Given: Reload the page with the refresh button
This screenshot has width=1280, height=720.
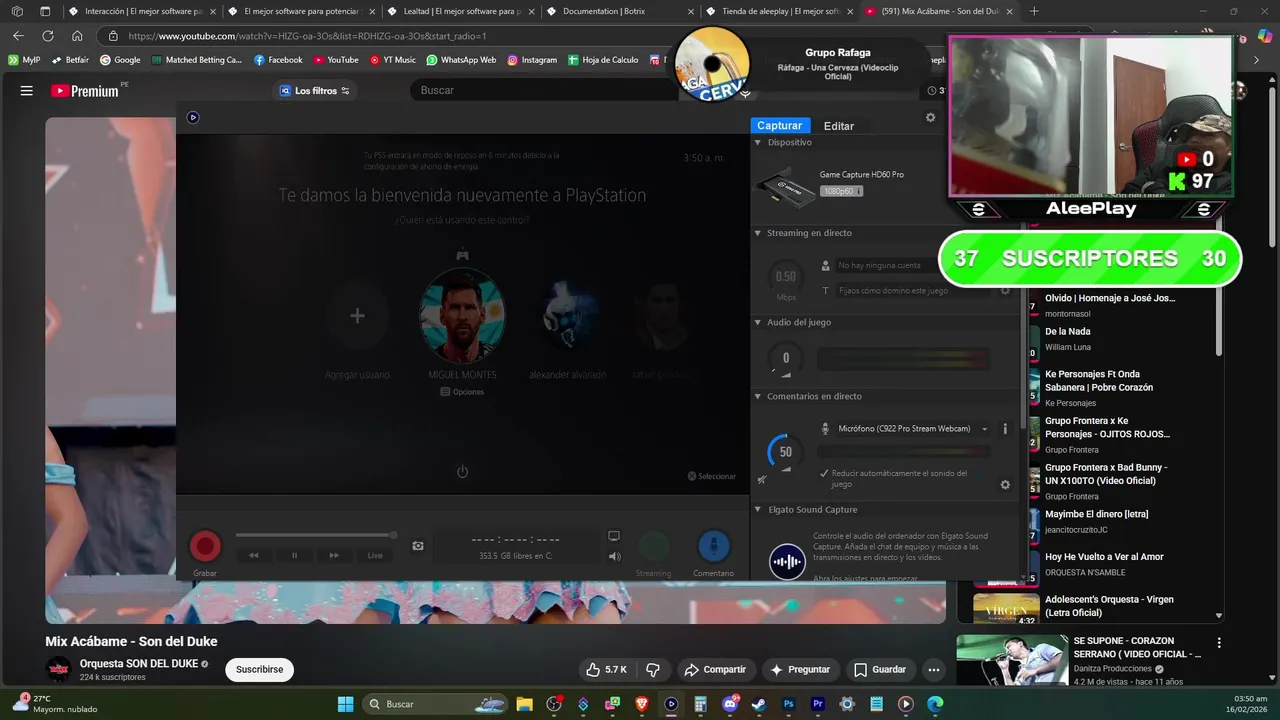Looking at the screenshot, I should tap(47, 36).
